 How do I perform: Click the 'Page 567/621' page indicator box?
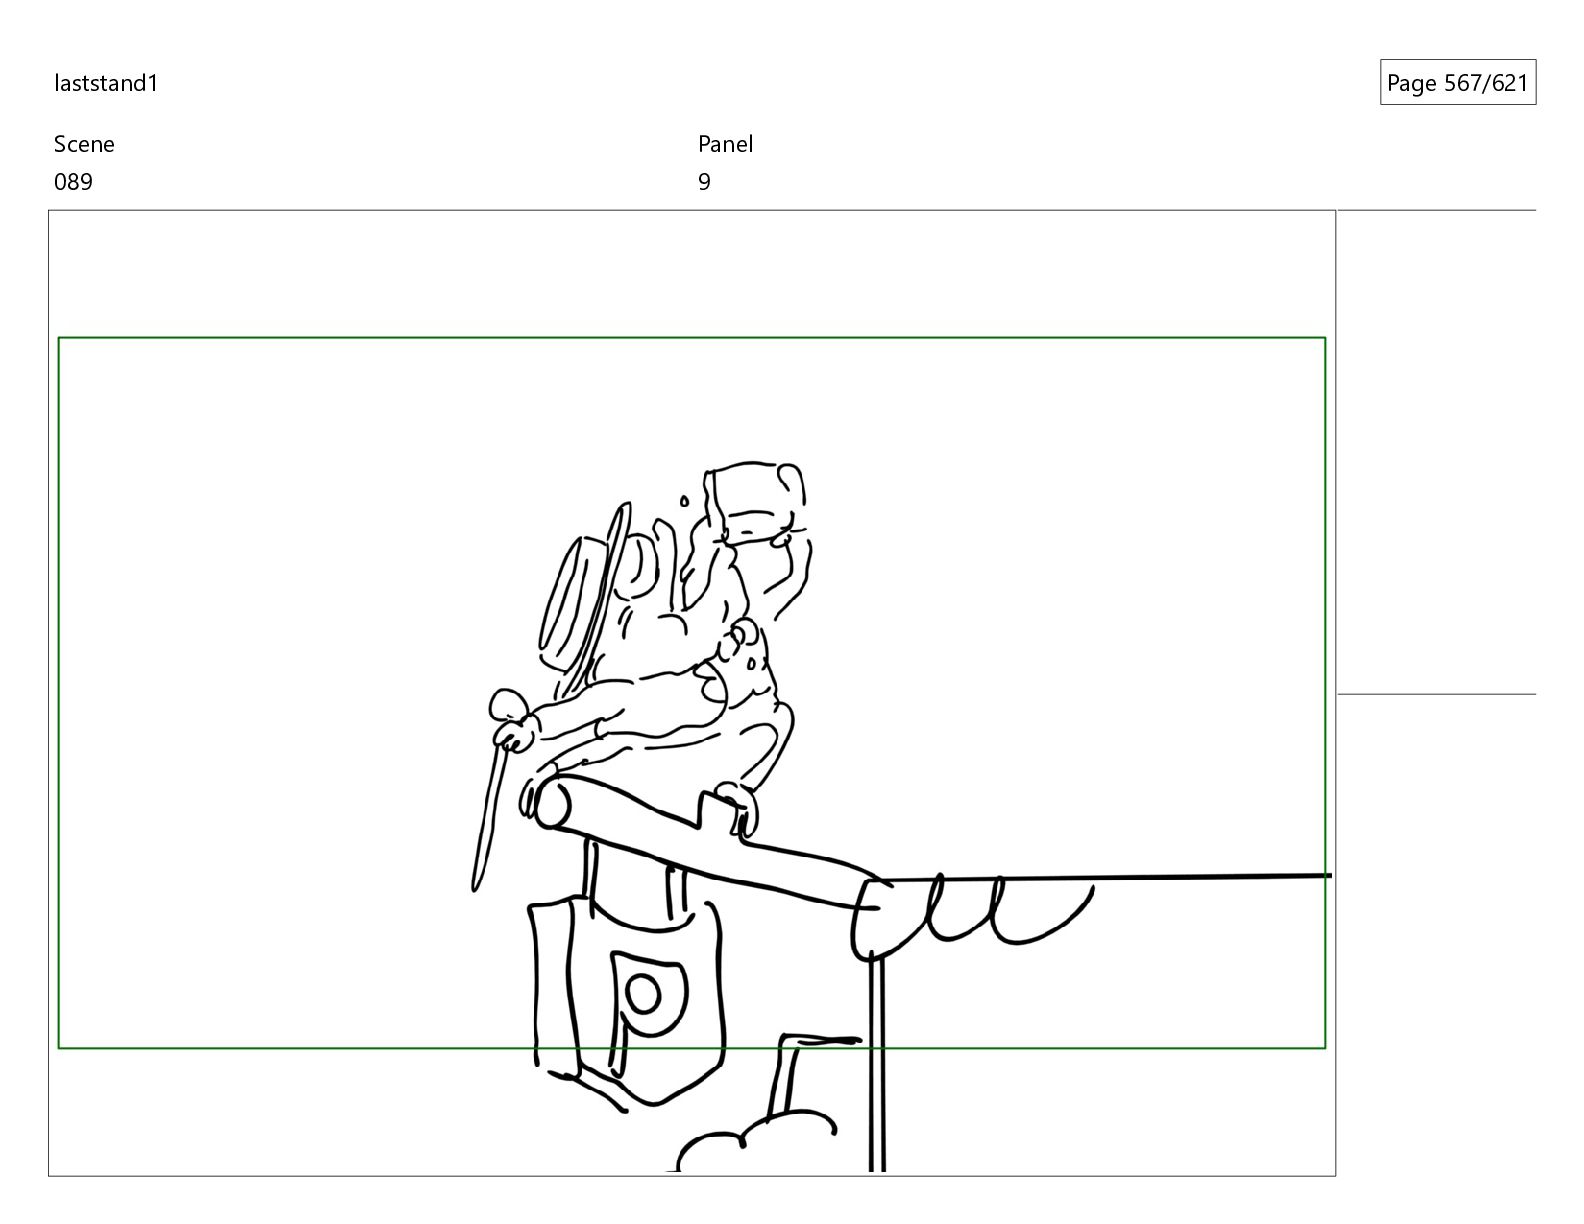pos(1457,83)
